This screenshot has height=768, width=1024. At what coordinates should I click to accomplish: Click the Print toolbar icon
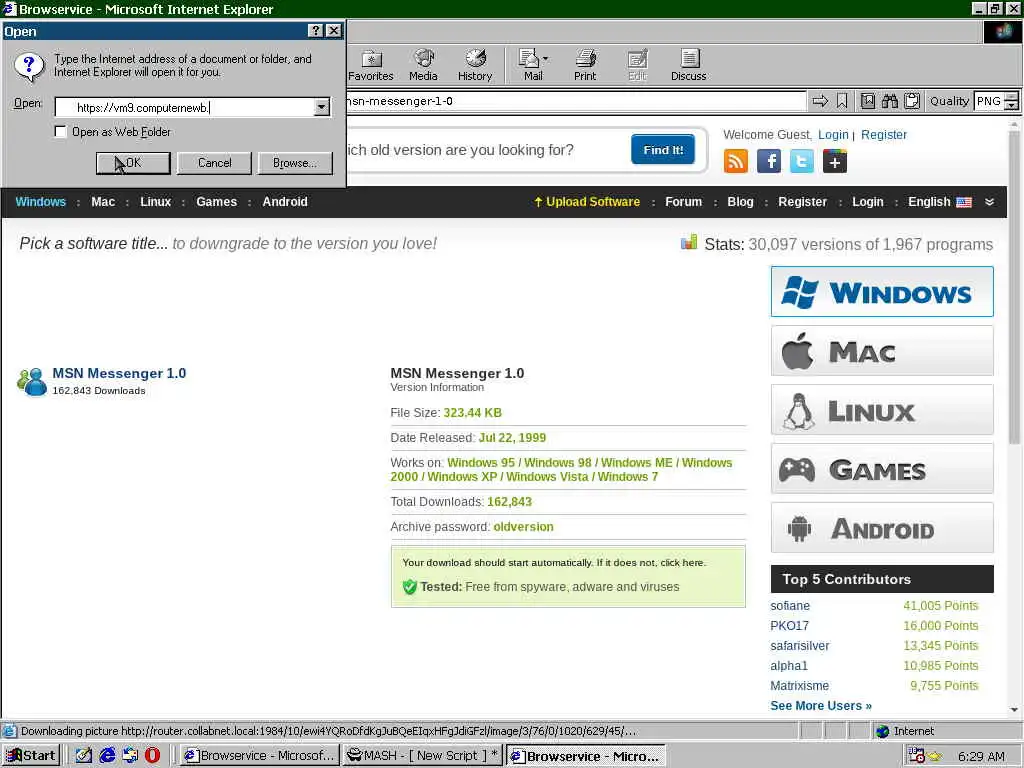coord(585,65)
